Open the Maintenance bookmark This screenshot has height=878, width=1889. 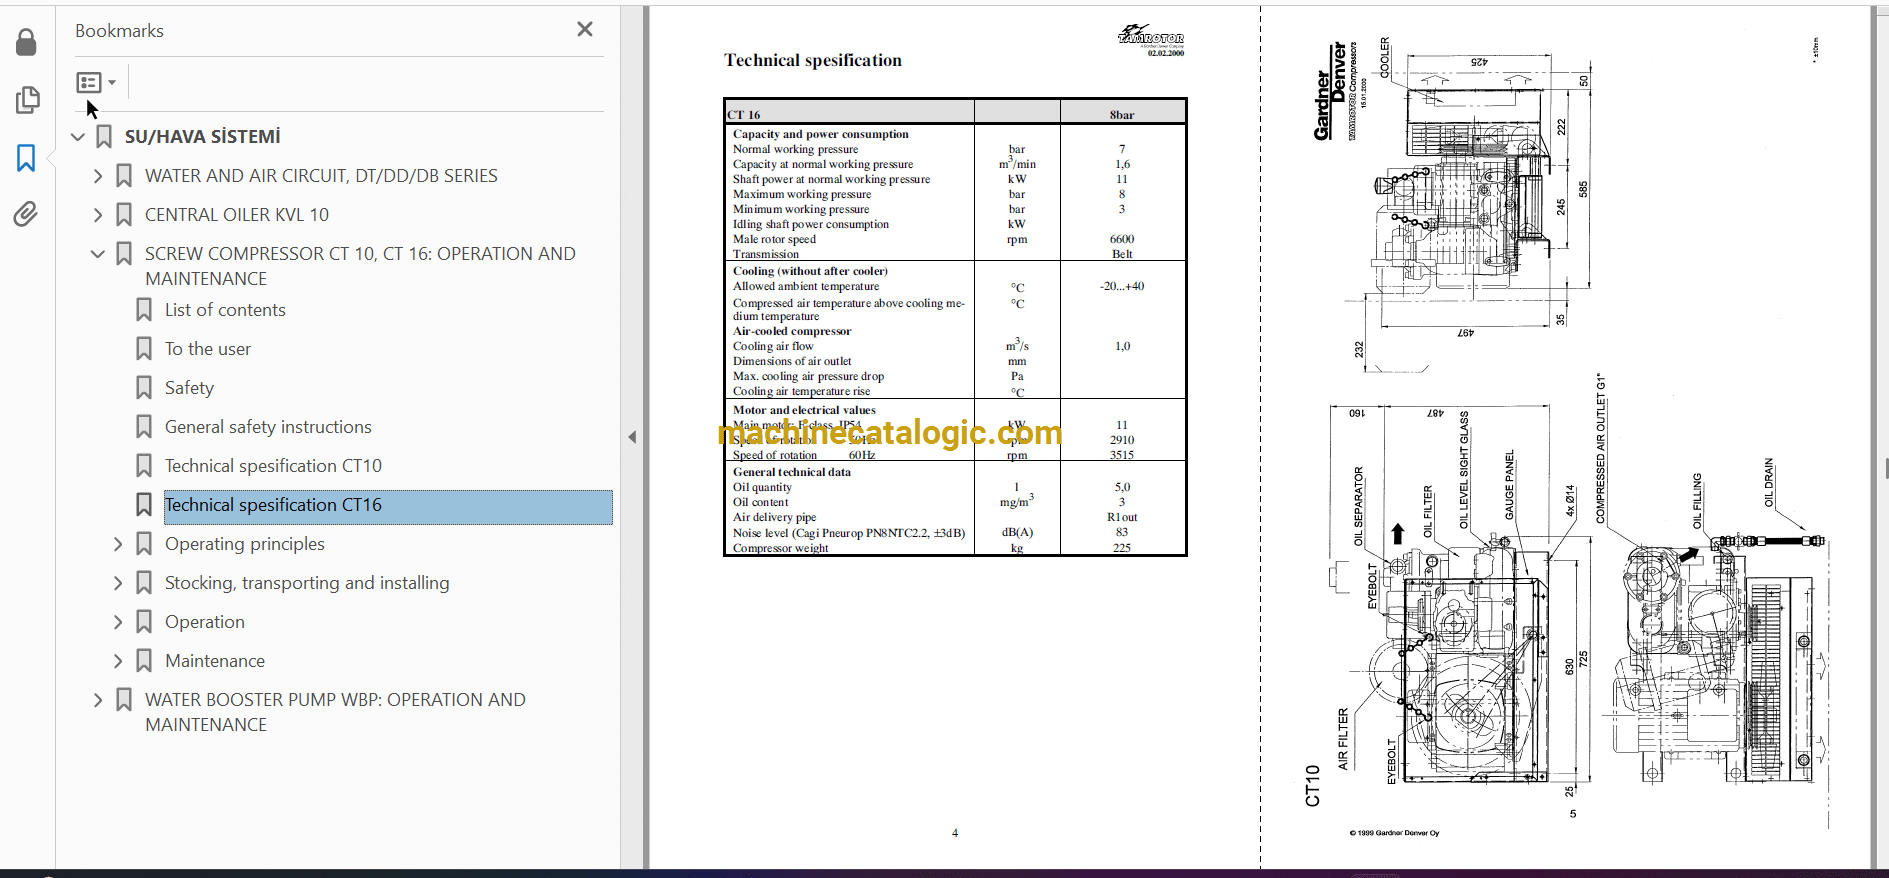click(215, 661)
